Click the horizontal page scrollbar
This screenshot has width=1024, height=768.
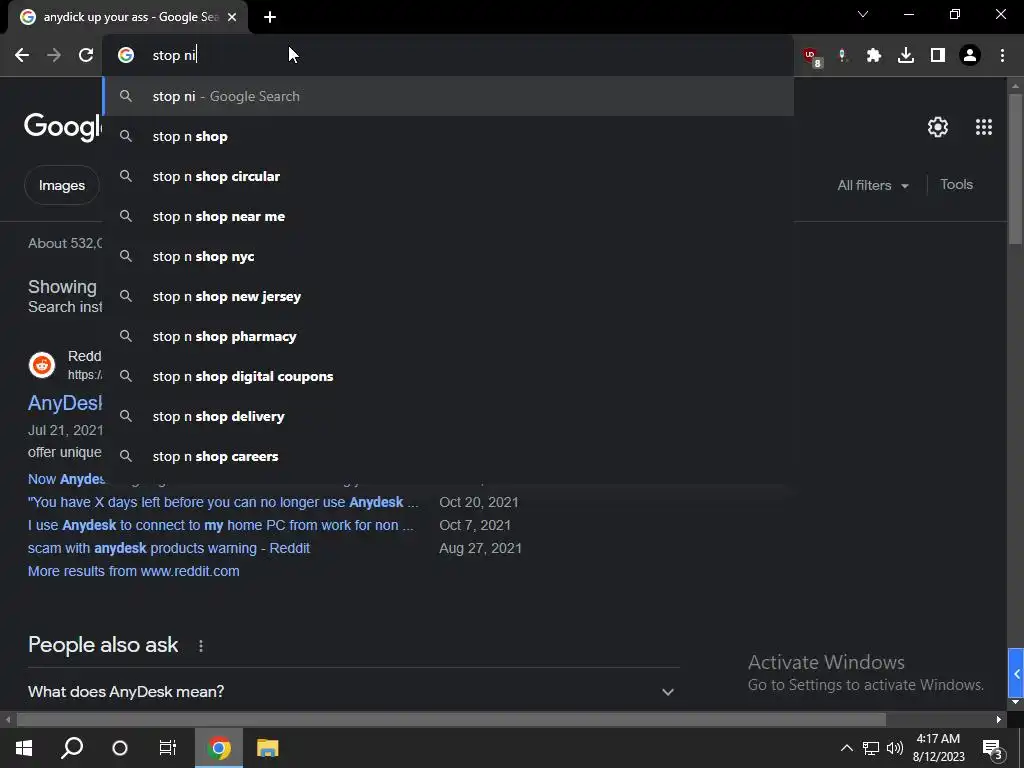coord(451,720)
